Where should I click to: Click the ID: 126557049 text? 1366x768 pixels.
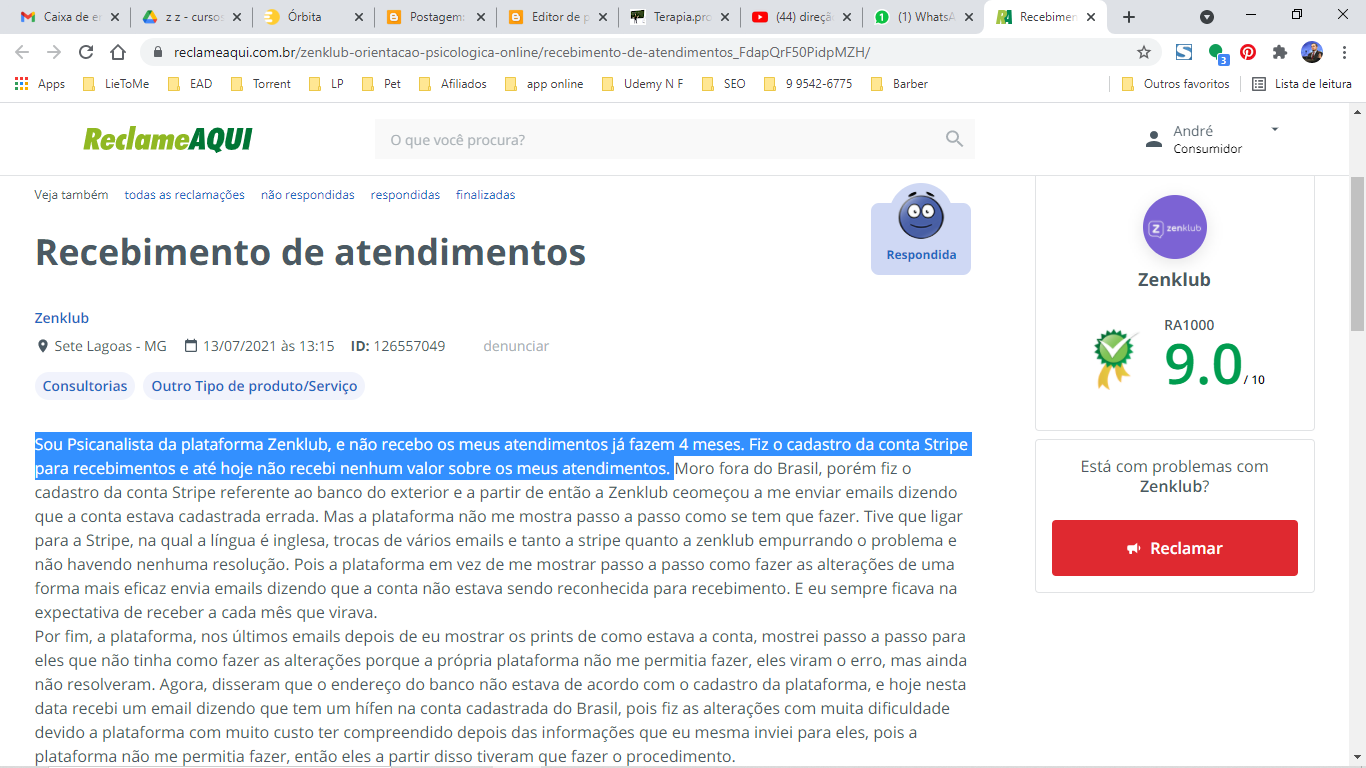click(398, 346)
